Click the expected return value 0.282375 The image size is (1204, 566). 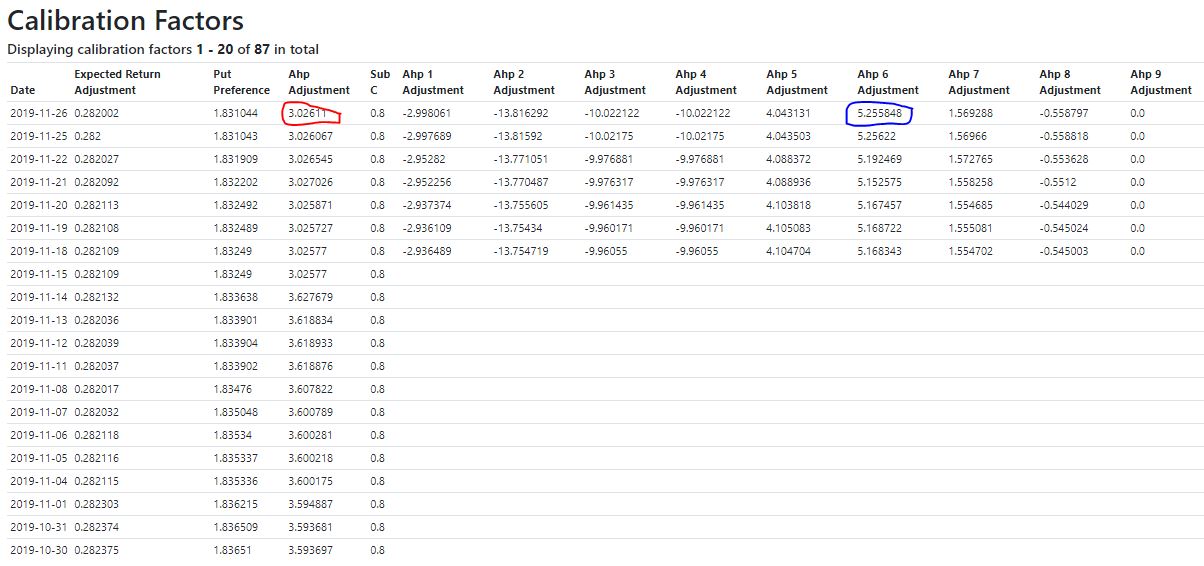(96, 550)
